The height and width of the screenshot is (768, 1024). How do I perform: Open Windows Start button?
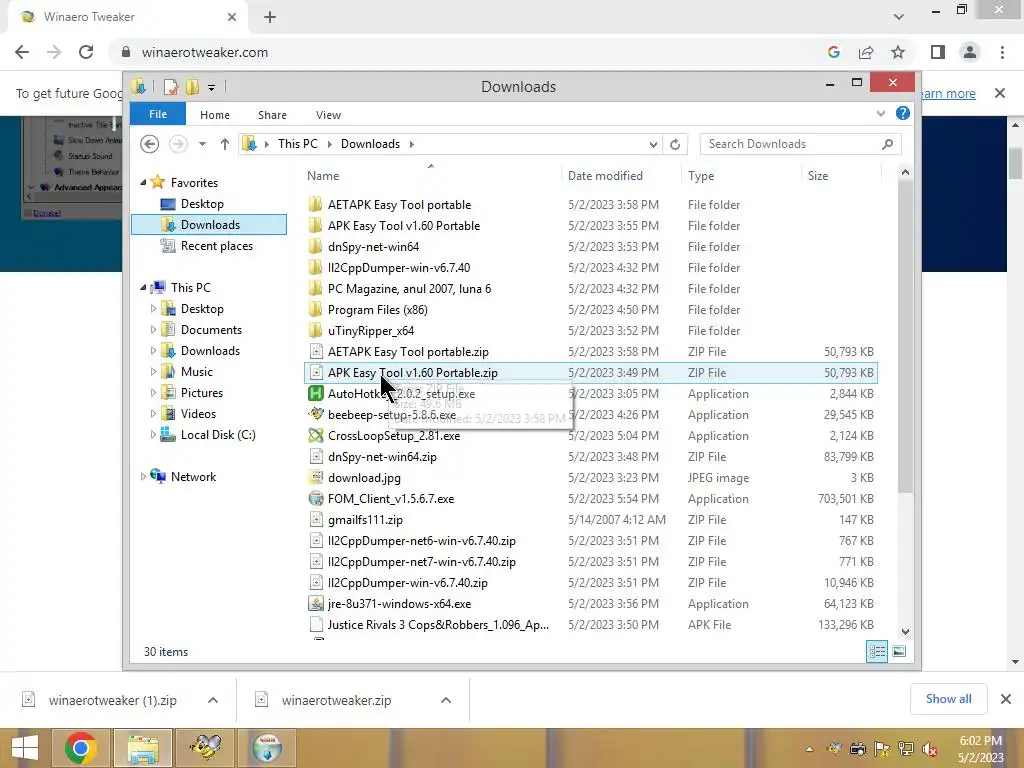[25, 748]
